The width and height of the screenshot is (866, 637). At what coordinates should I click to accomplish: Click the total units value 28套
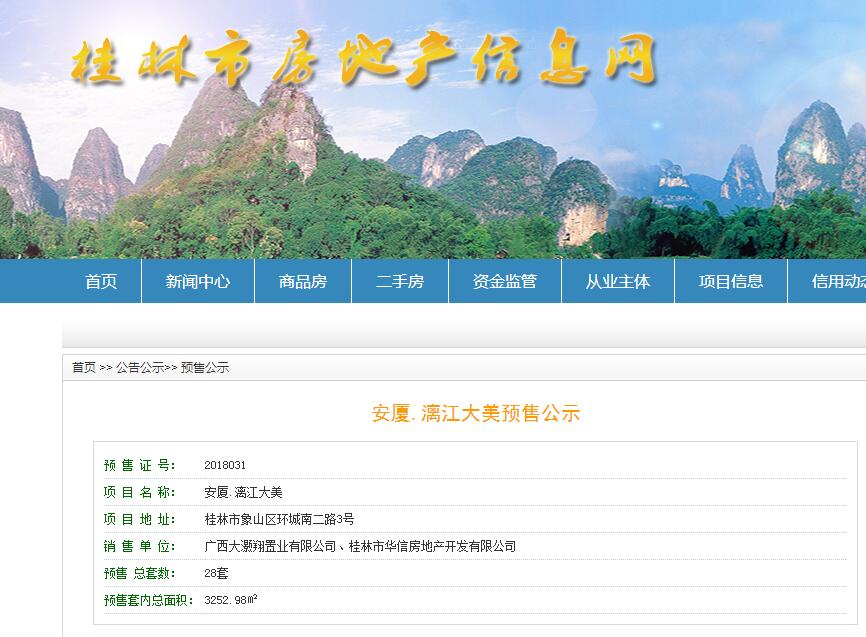pyautogui.click(x=216, y=573)
